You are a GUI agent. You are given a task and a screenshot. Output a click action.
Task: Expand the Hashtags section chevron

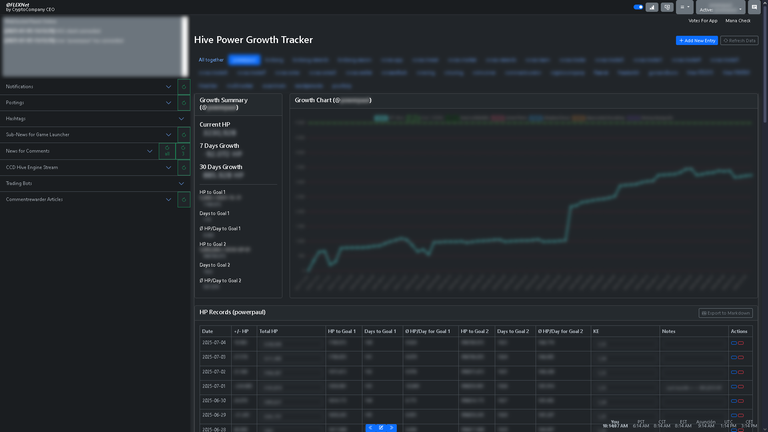coord(181,119)
